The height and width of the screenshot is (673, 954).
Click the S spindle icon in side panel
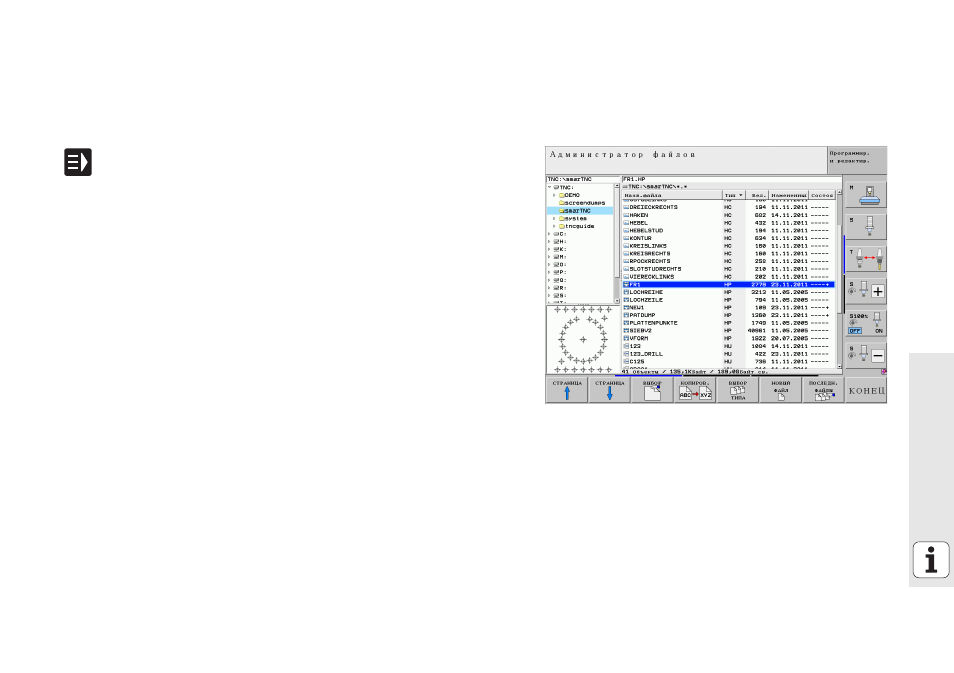coord(866,227)
